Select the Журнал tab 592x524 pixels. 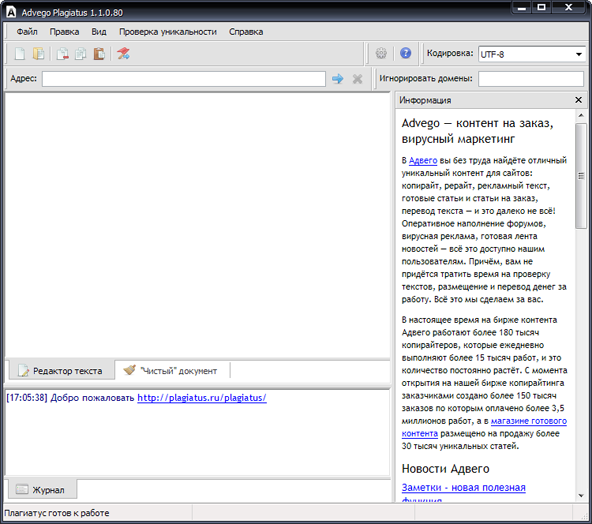tap(42, 490)
